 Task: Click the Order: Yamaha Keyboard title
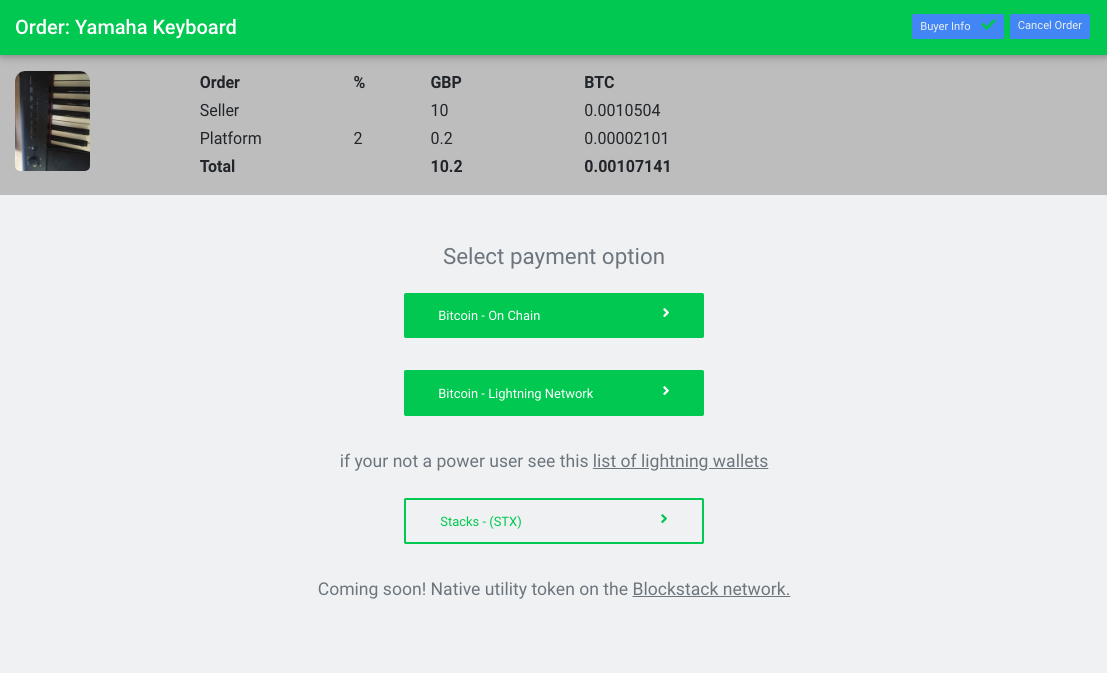[x=126, y=27]
